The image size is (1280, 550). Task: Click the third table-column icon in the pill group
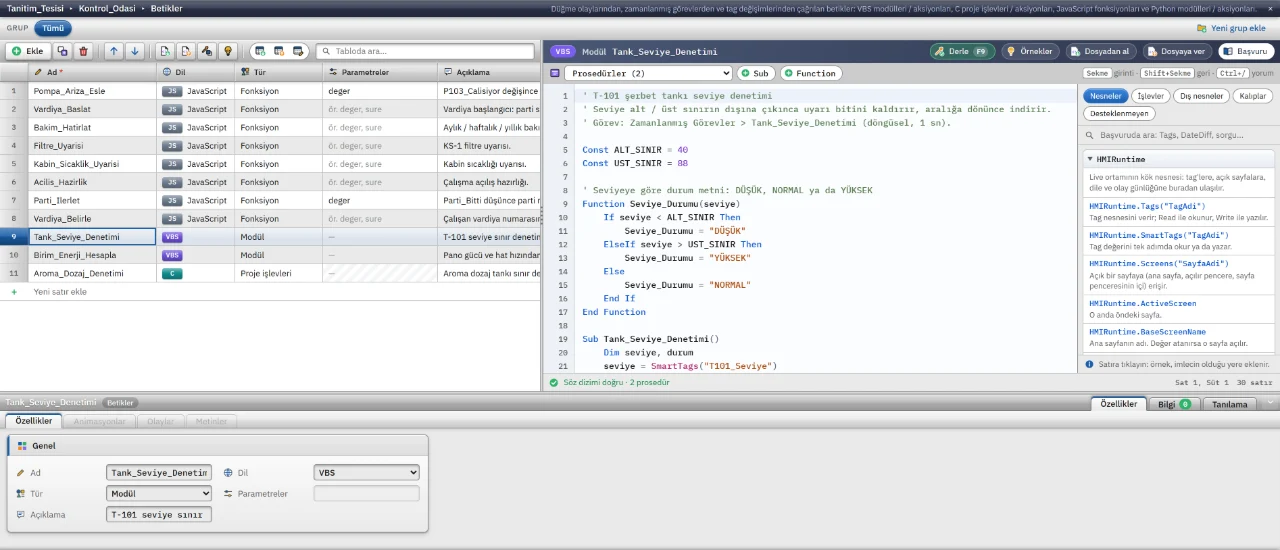pyautogui.click(x=298, y=51)
